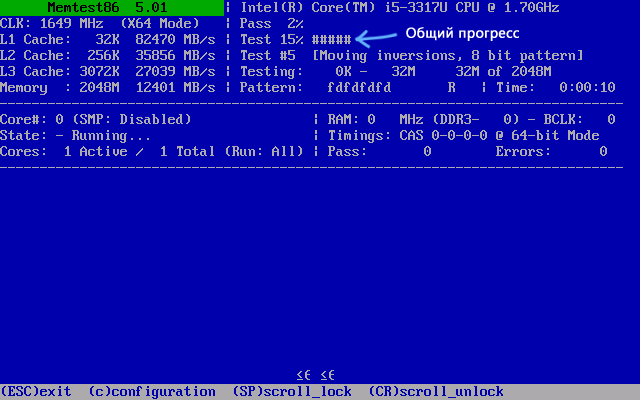Click the Test #5 Moving inversions text
640x400 pixels.
click(x=411, y=56)
